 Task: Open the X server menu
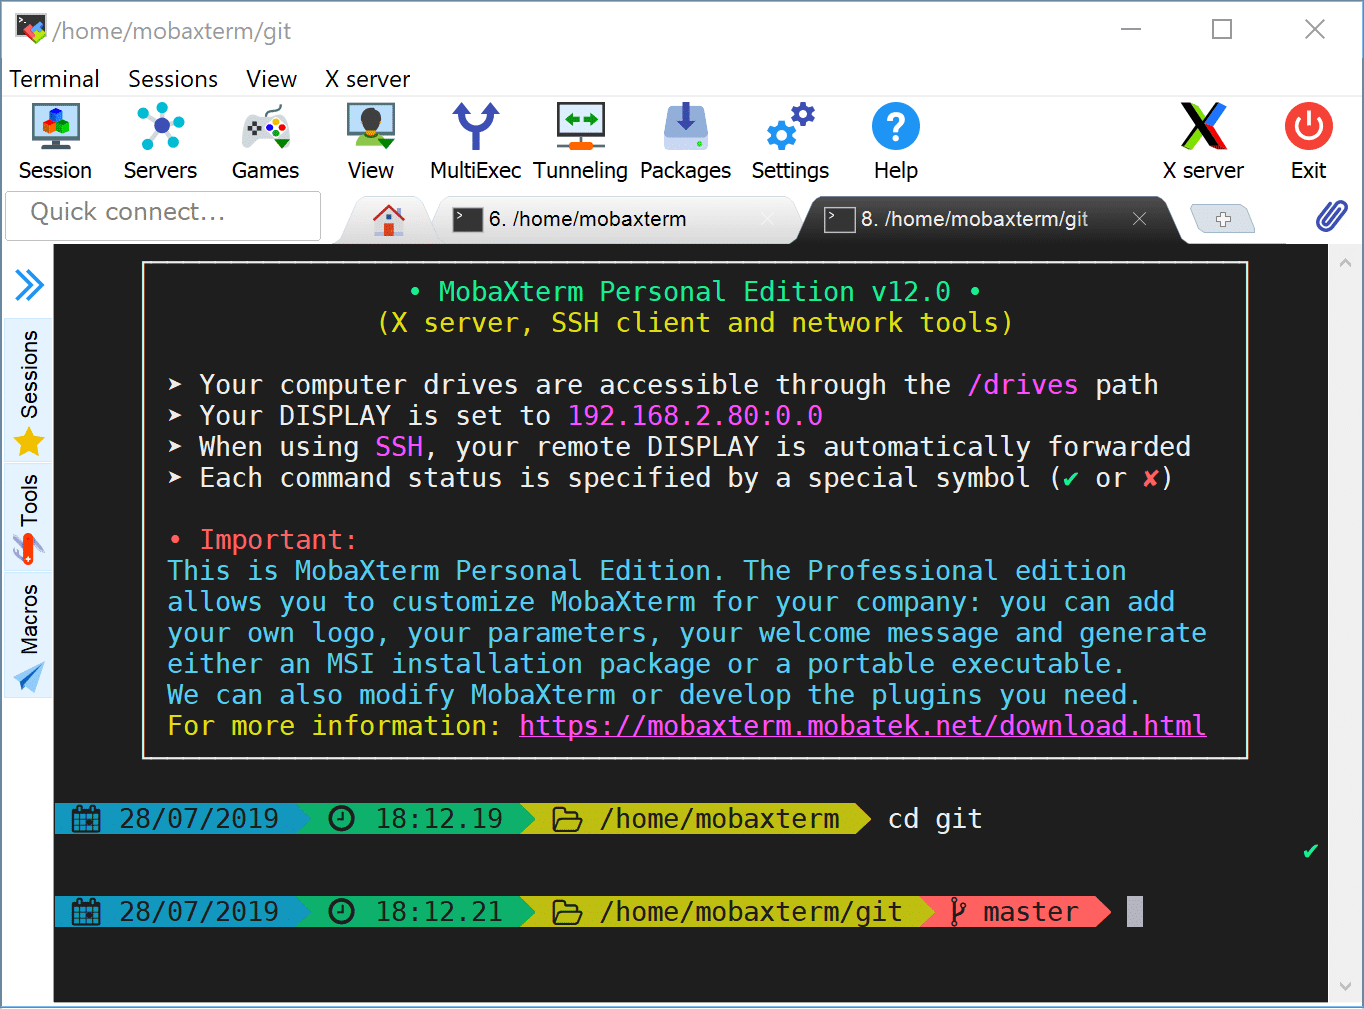coord(367,79)
